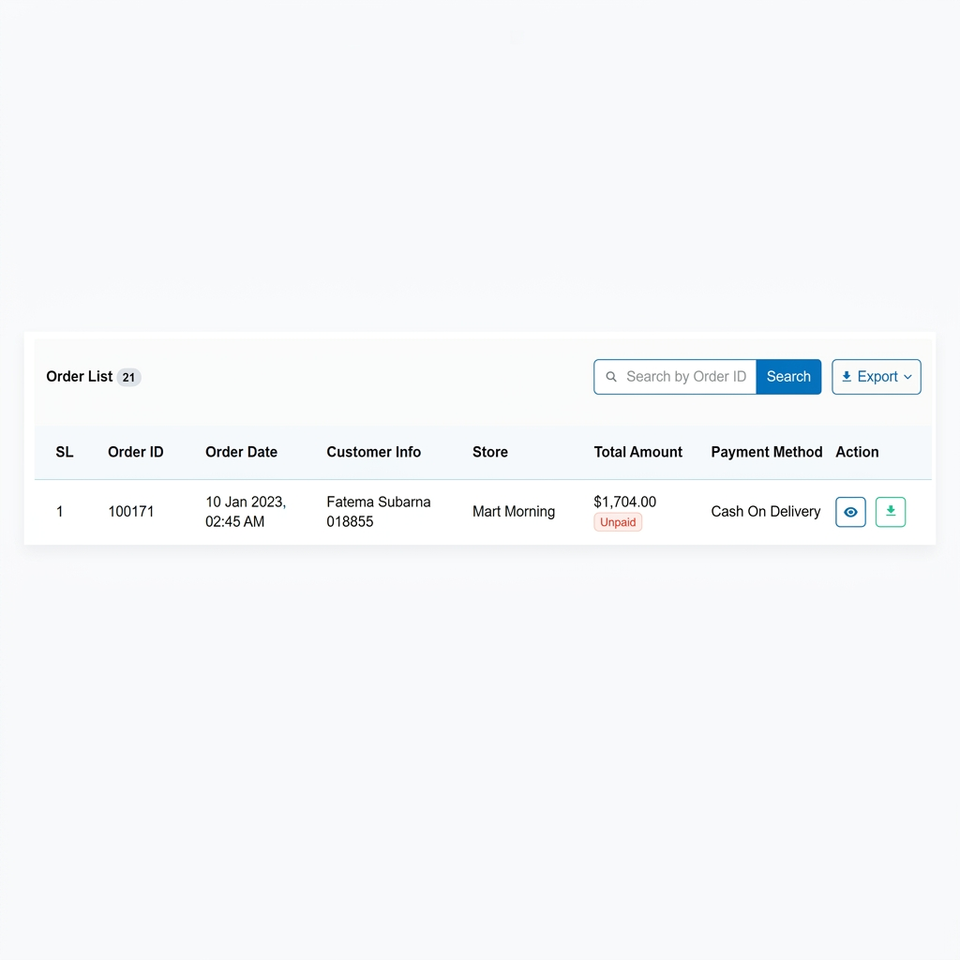Click the SL column header

pos(64,452)
